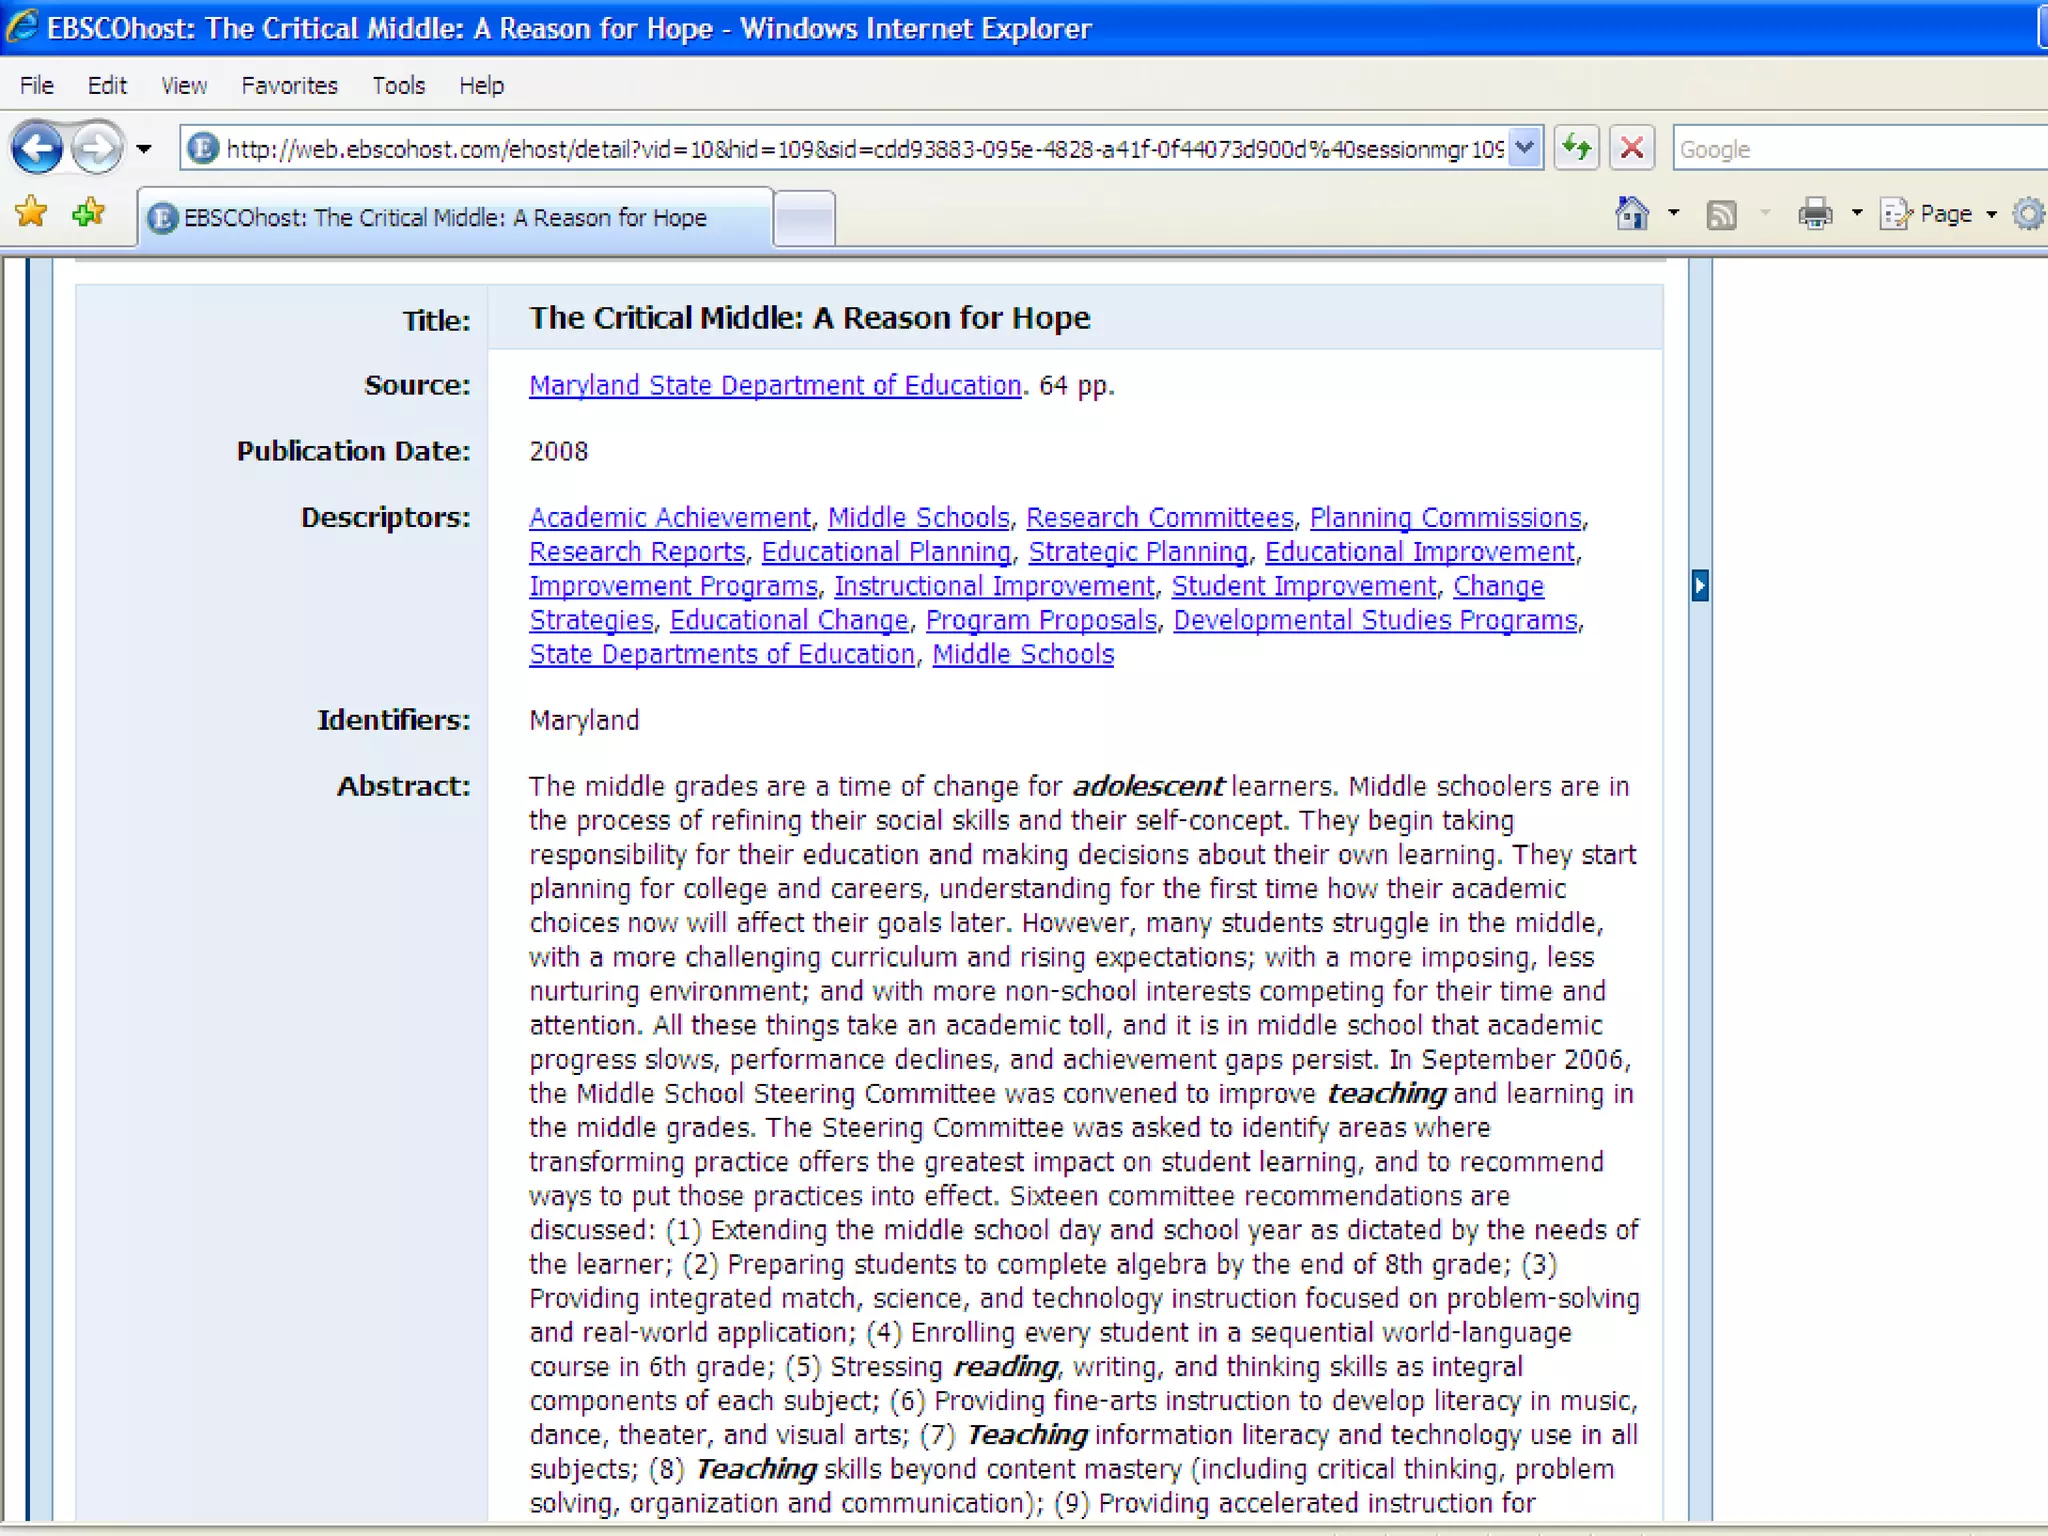Image resolution: width=2048 pixels, height=1536 pixels.
Task: Open a new blank tab
Action: (x=804, y=218)
